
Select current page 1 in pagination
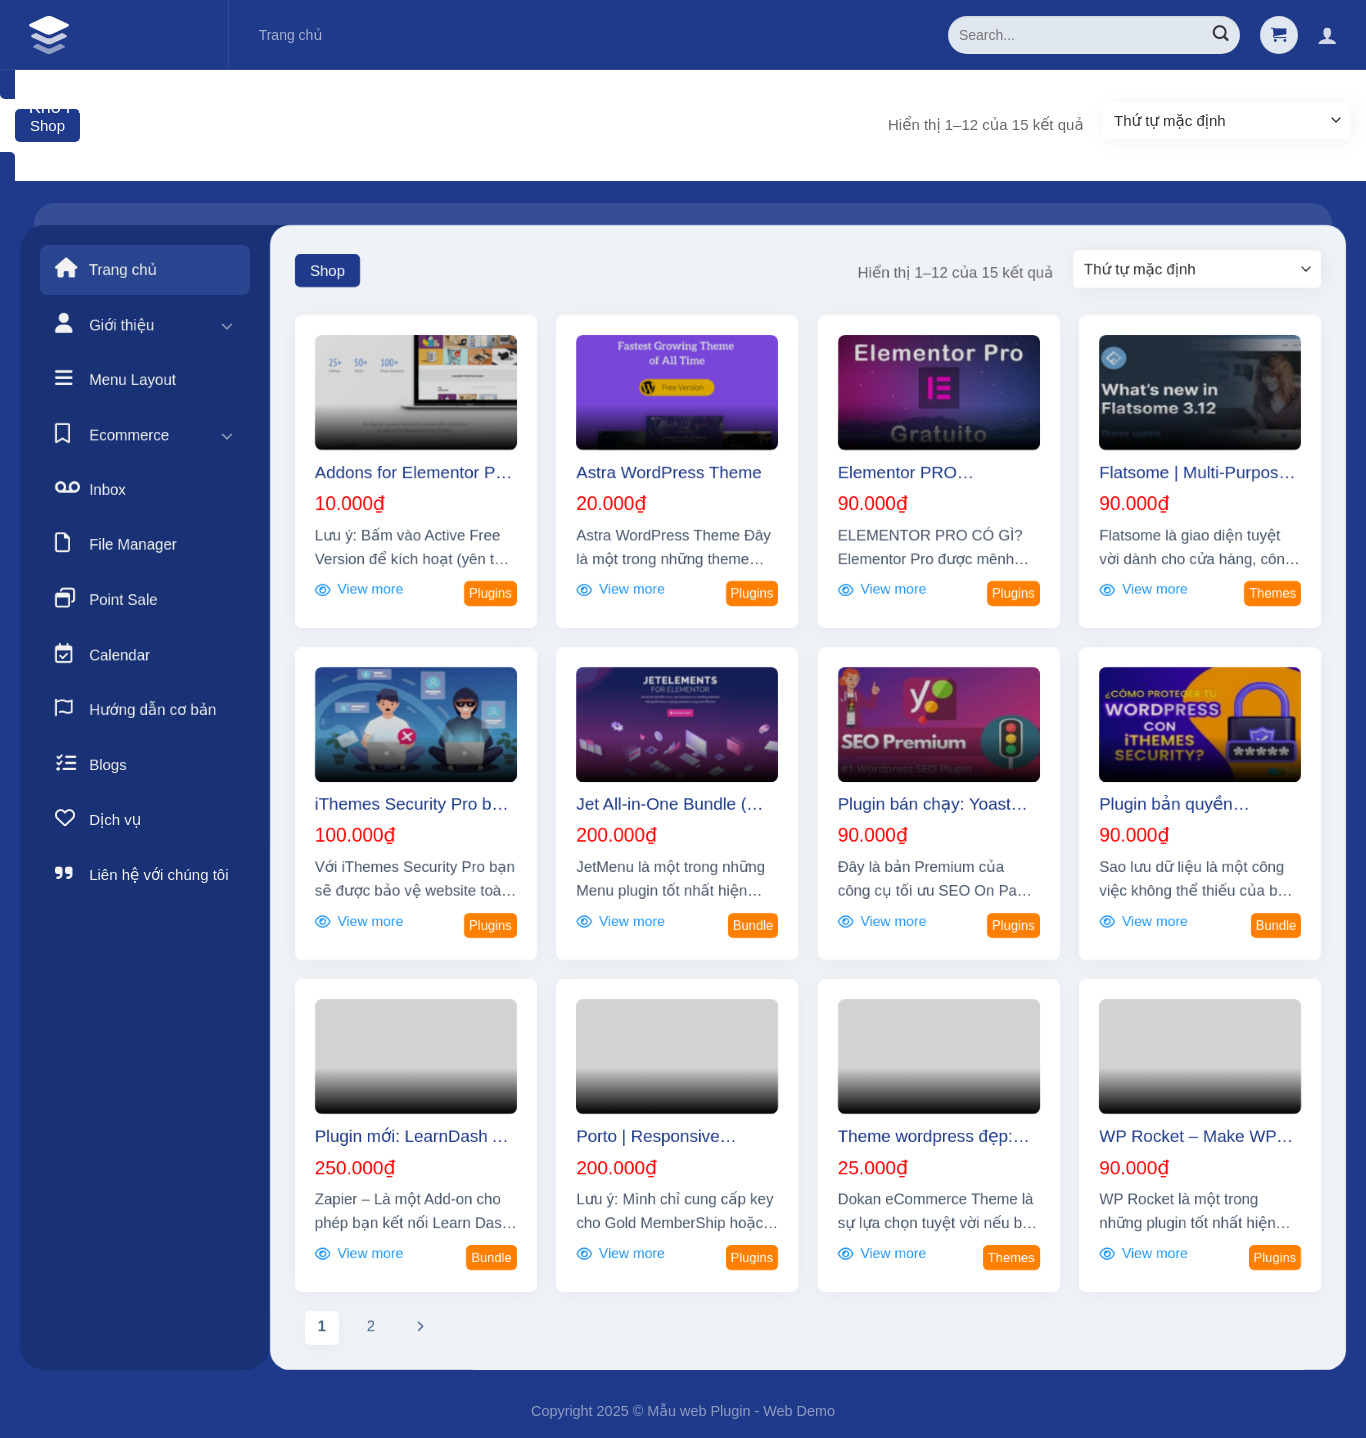click(x=322, y=1327)
